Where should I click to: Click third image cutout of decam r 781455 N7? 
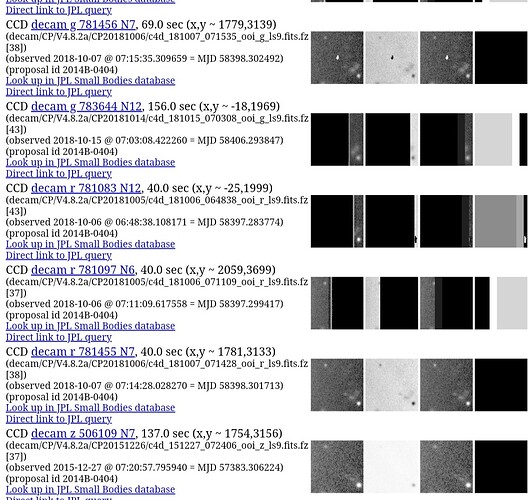446,385
